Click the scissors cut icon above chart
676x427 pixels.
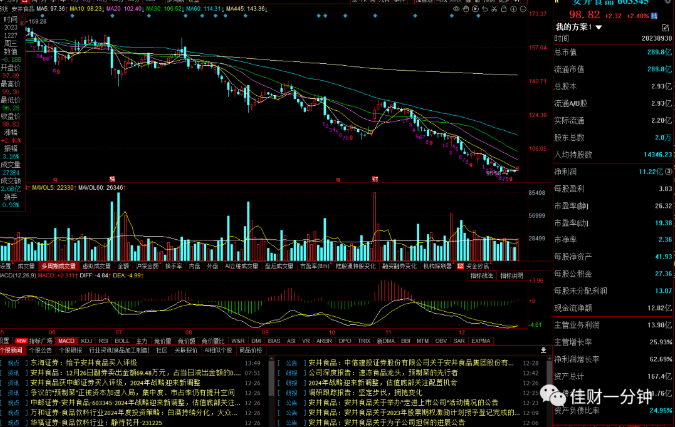pyautogui.click(x=494, y=9)
